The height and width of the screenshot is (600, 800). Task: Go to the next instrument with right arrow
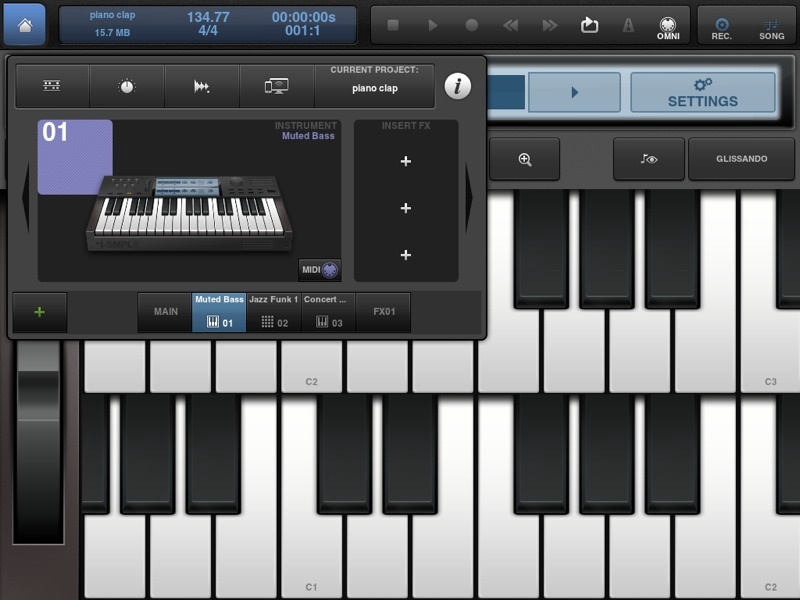pos(468,198)
